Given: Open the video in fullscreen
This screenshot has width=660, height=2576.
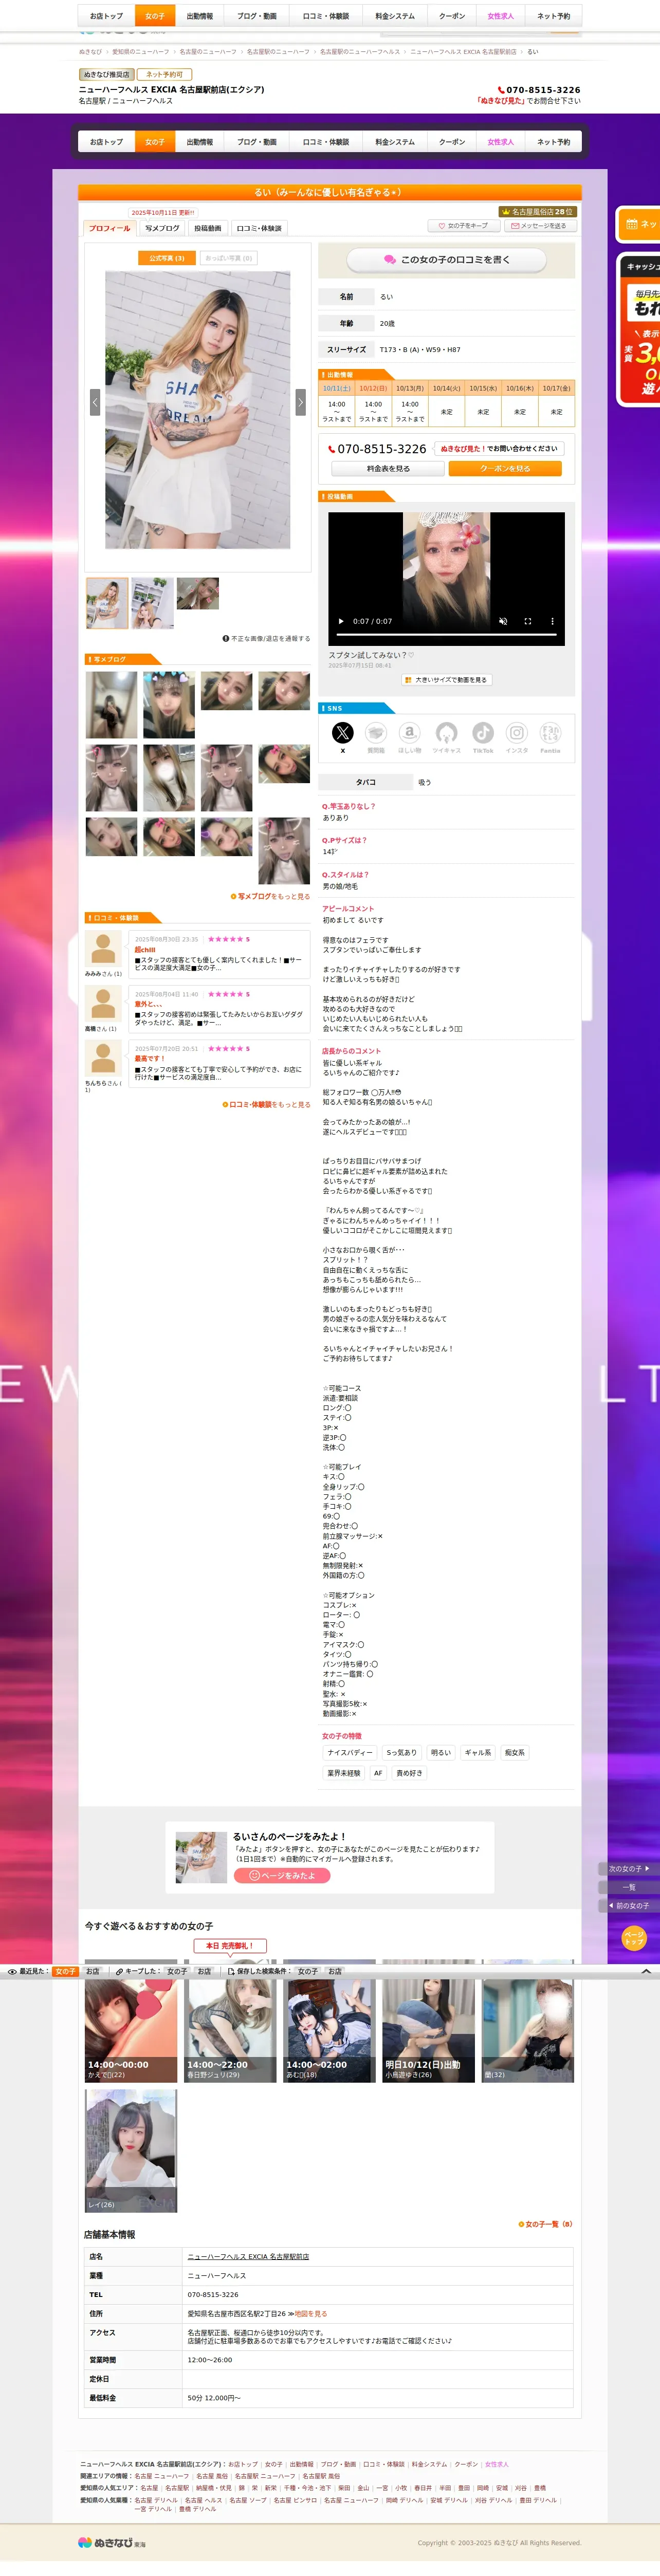Looking at the screenshot, I should [528, 621].
